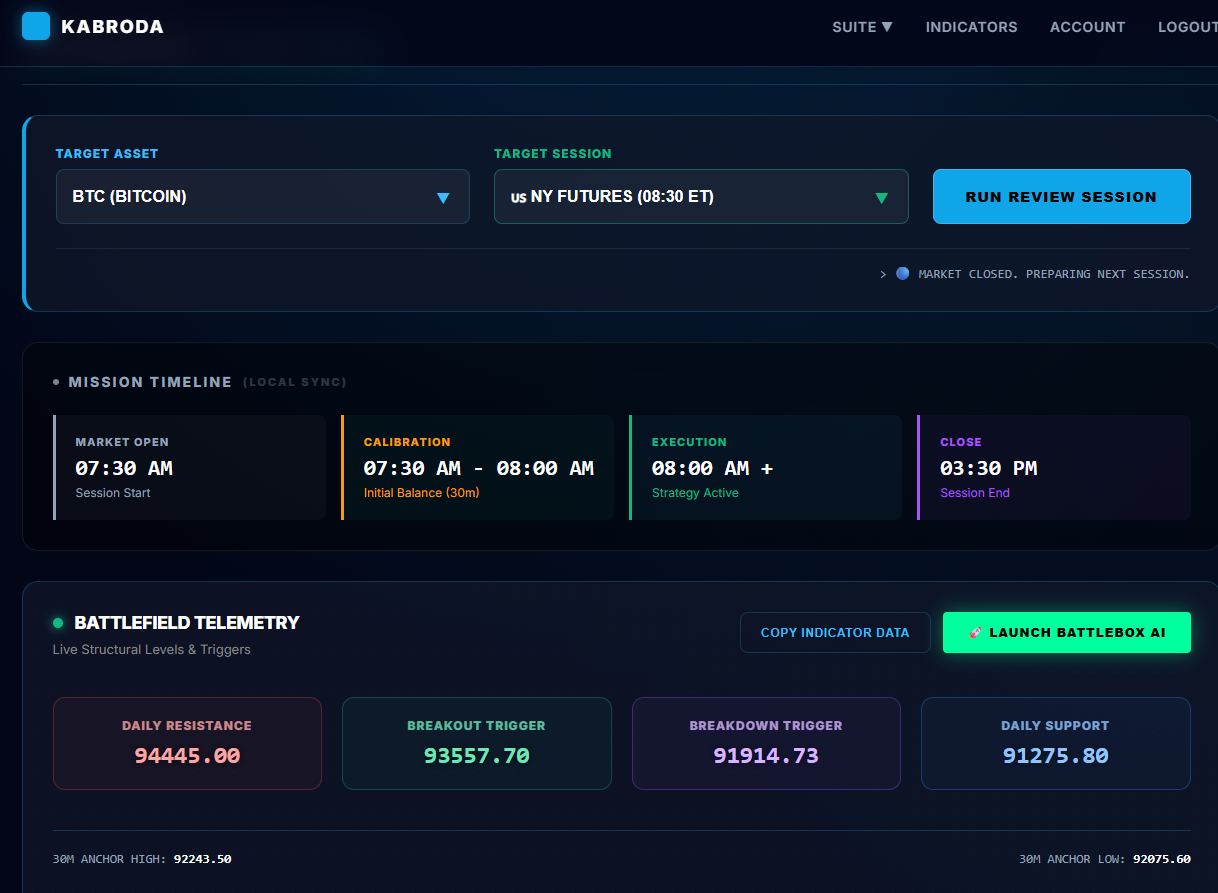
Task: Click the BREAKOUT TRIGGER value card
Action: (x=476, y=743)
